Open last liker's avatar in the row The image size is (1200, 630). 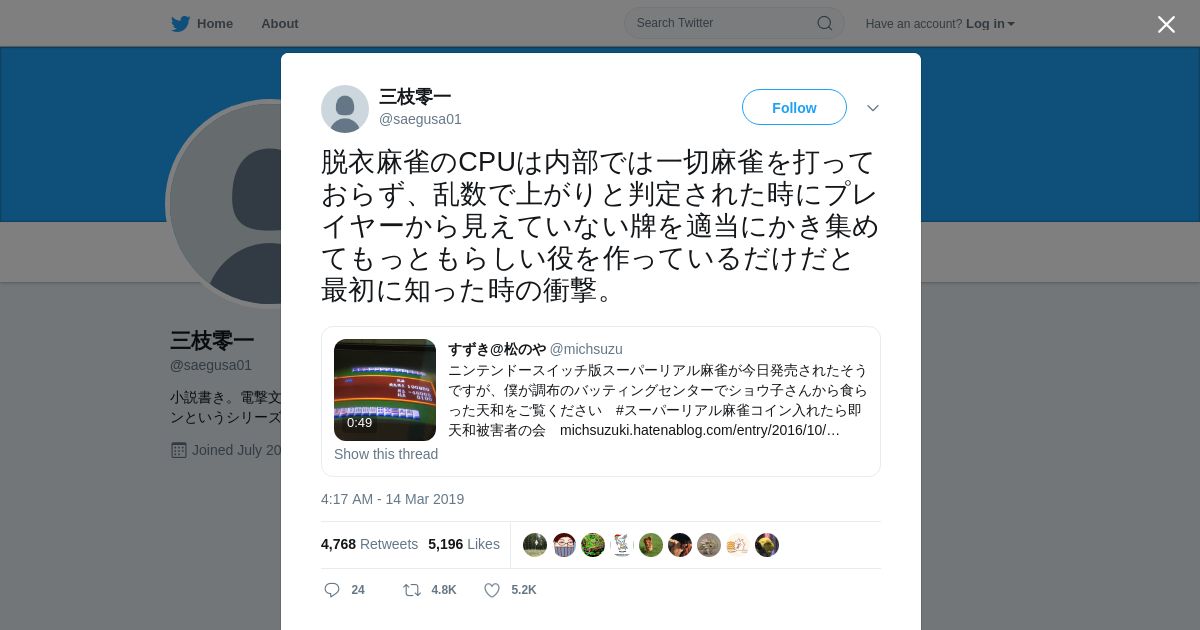(x=767, y=545)
